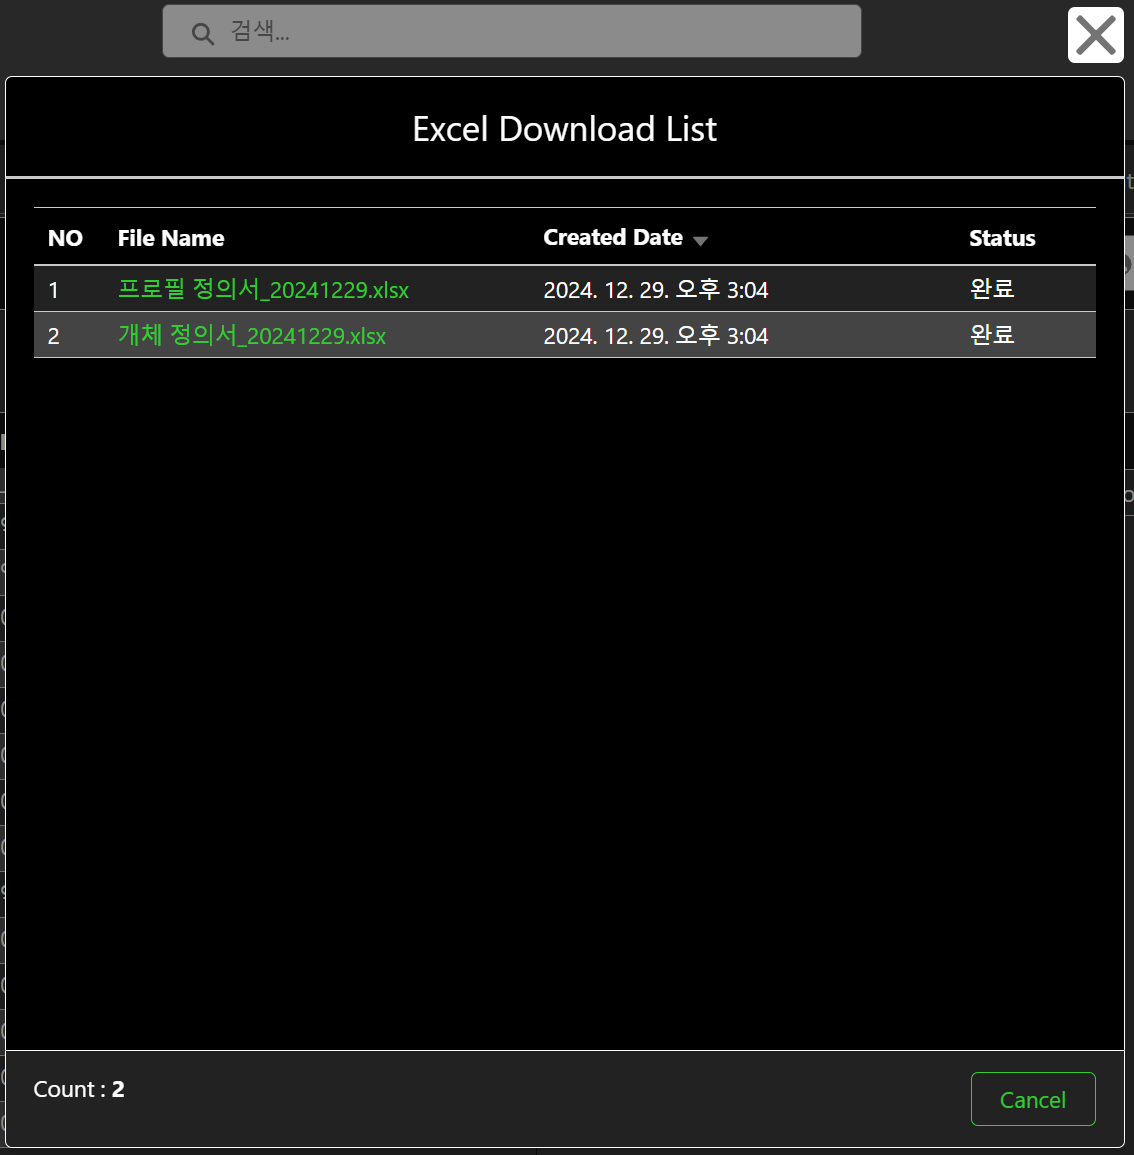The height and width of the screenshot is (1155, 1134).
Task: Sort by Created Date arrow
Action: point(700,241)
